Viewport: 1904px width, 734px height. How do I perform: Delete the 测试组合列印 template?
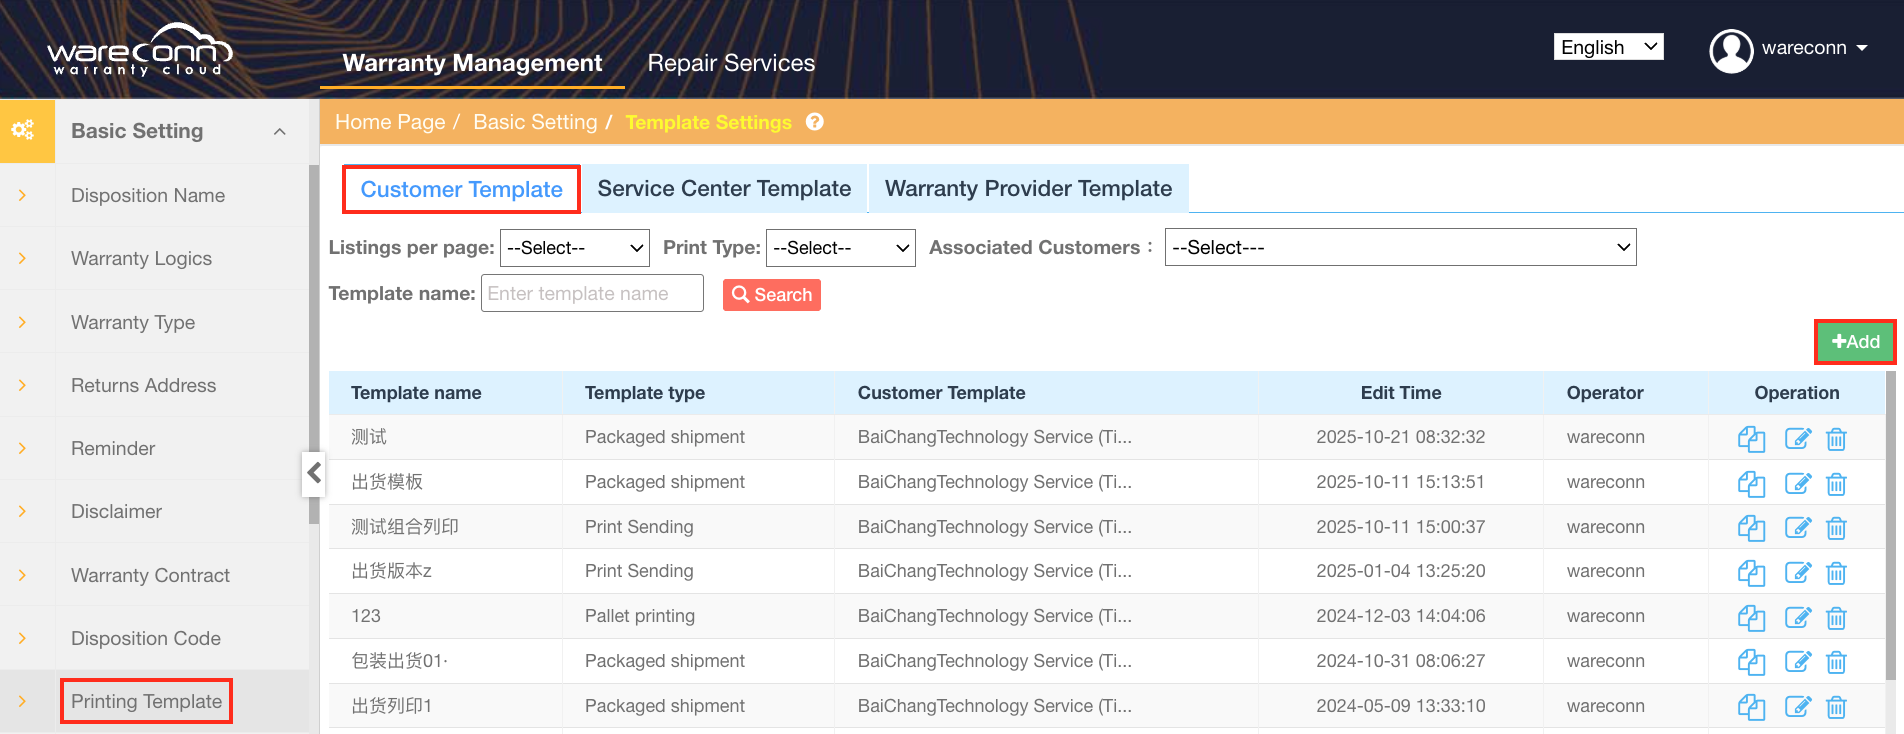click(x=1836, y=528)
